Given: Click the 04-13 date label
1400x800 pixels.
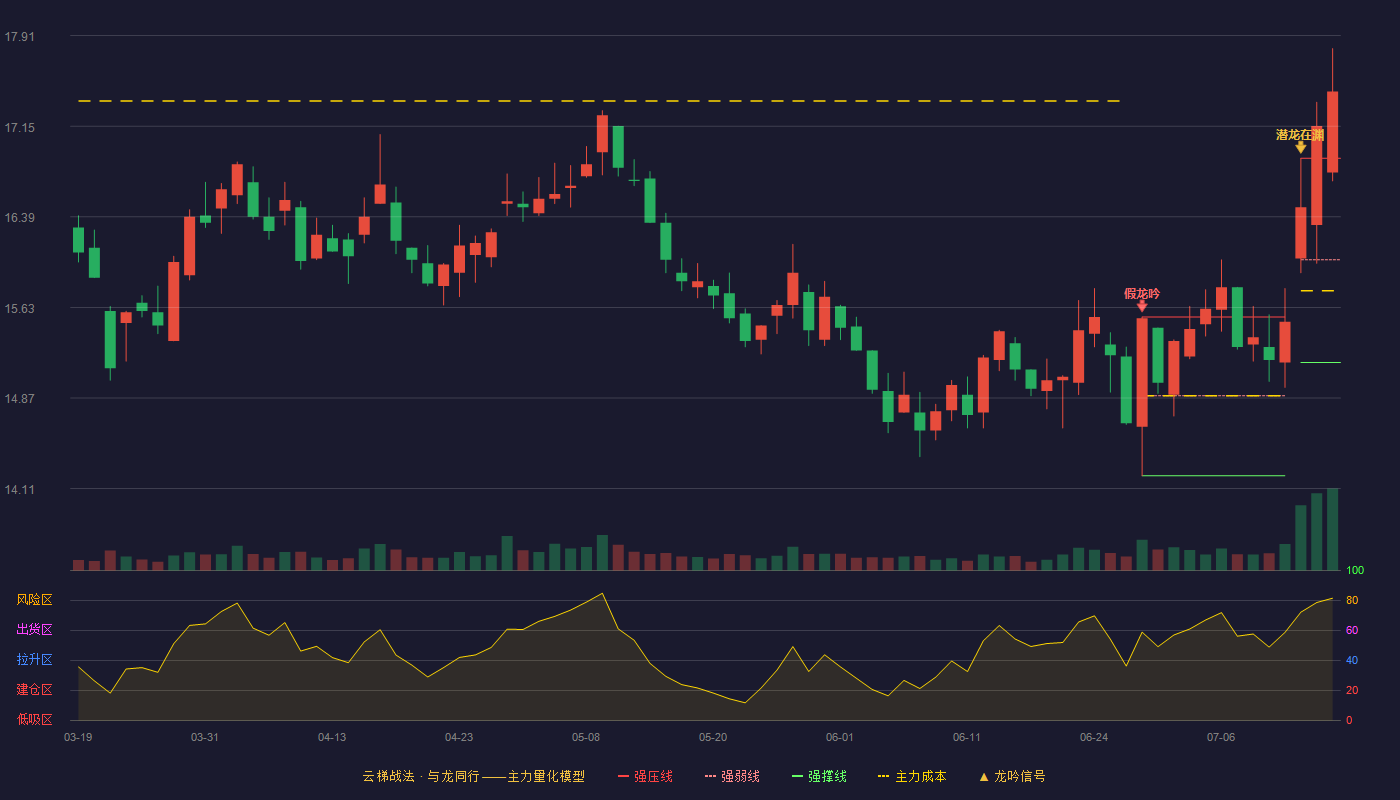Looking at the screenshot, I should click(332, 737).
